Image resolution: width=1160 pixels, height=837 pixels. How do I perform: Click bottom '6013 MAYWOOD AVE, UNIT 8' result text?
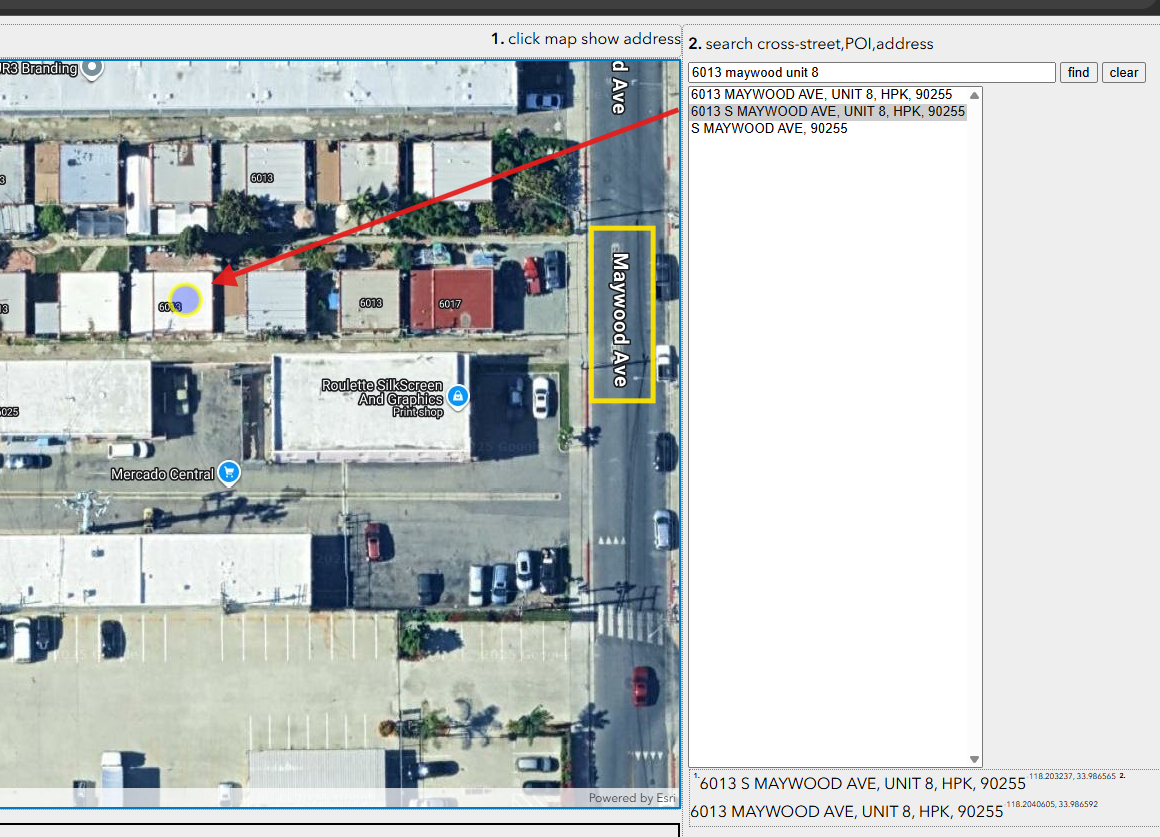(846, 812)
